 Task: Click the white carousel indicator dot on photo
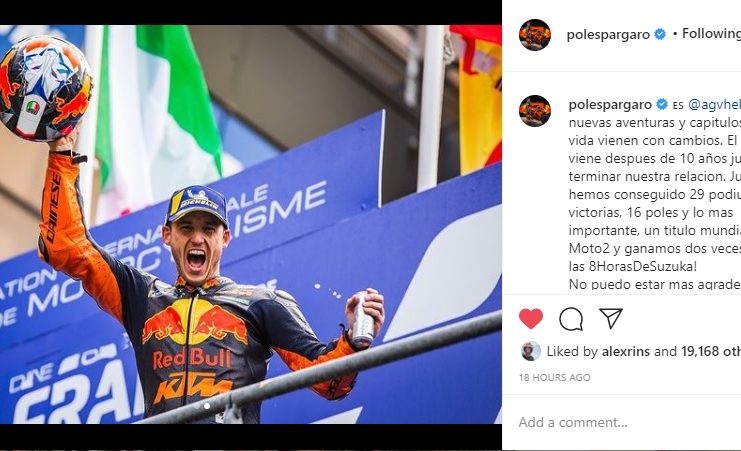click(x=207, y=406)
